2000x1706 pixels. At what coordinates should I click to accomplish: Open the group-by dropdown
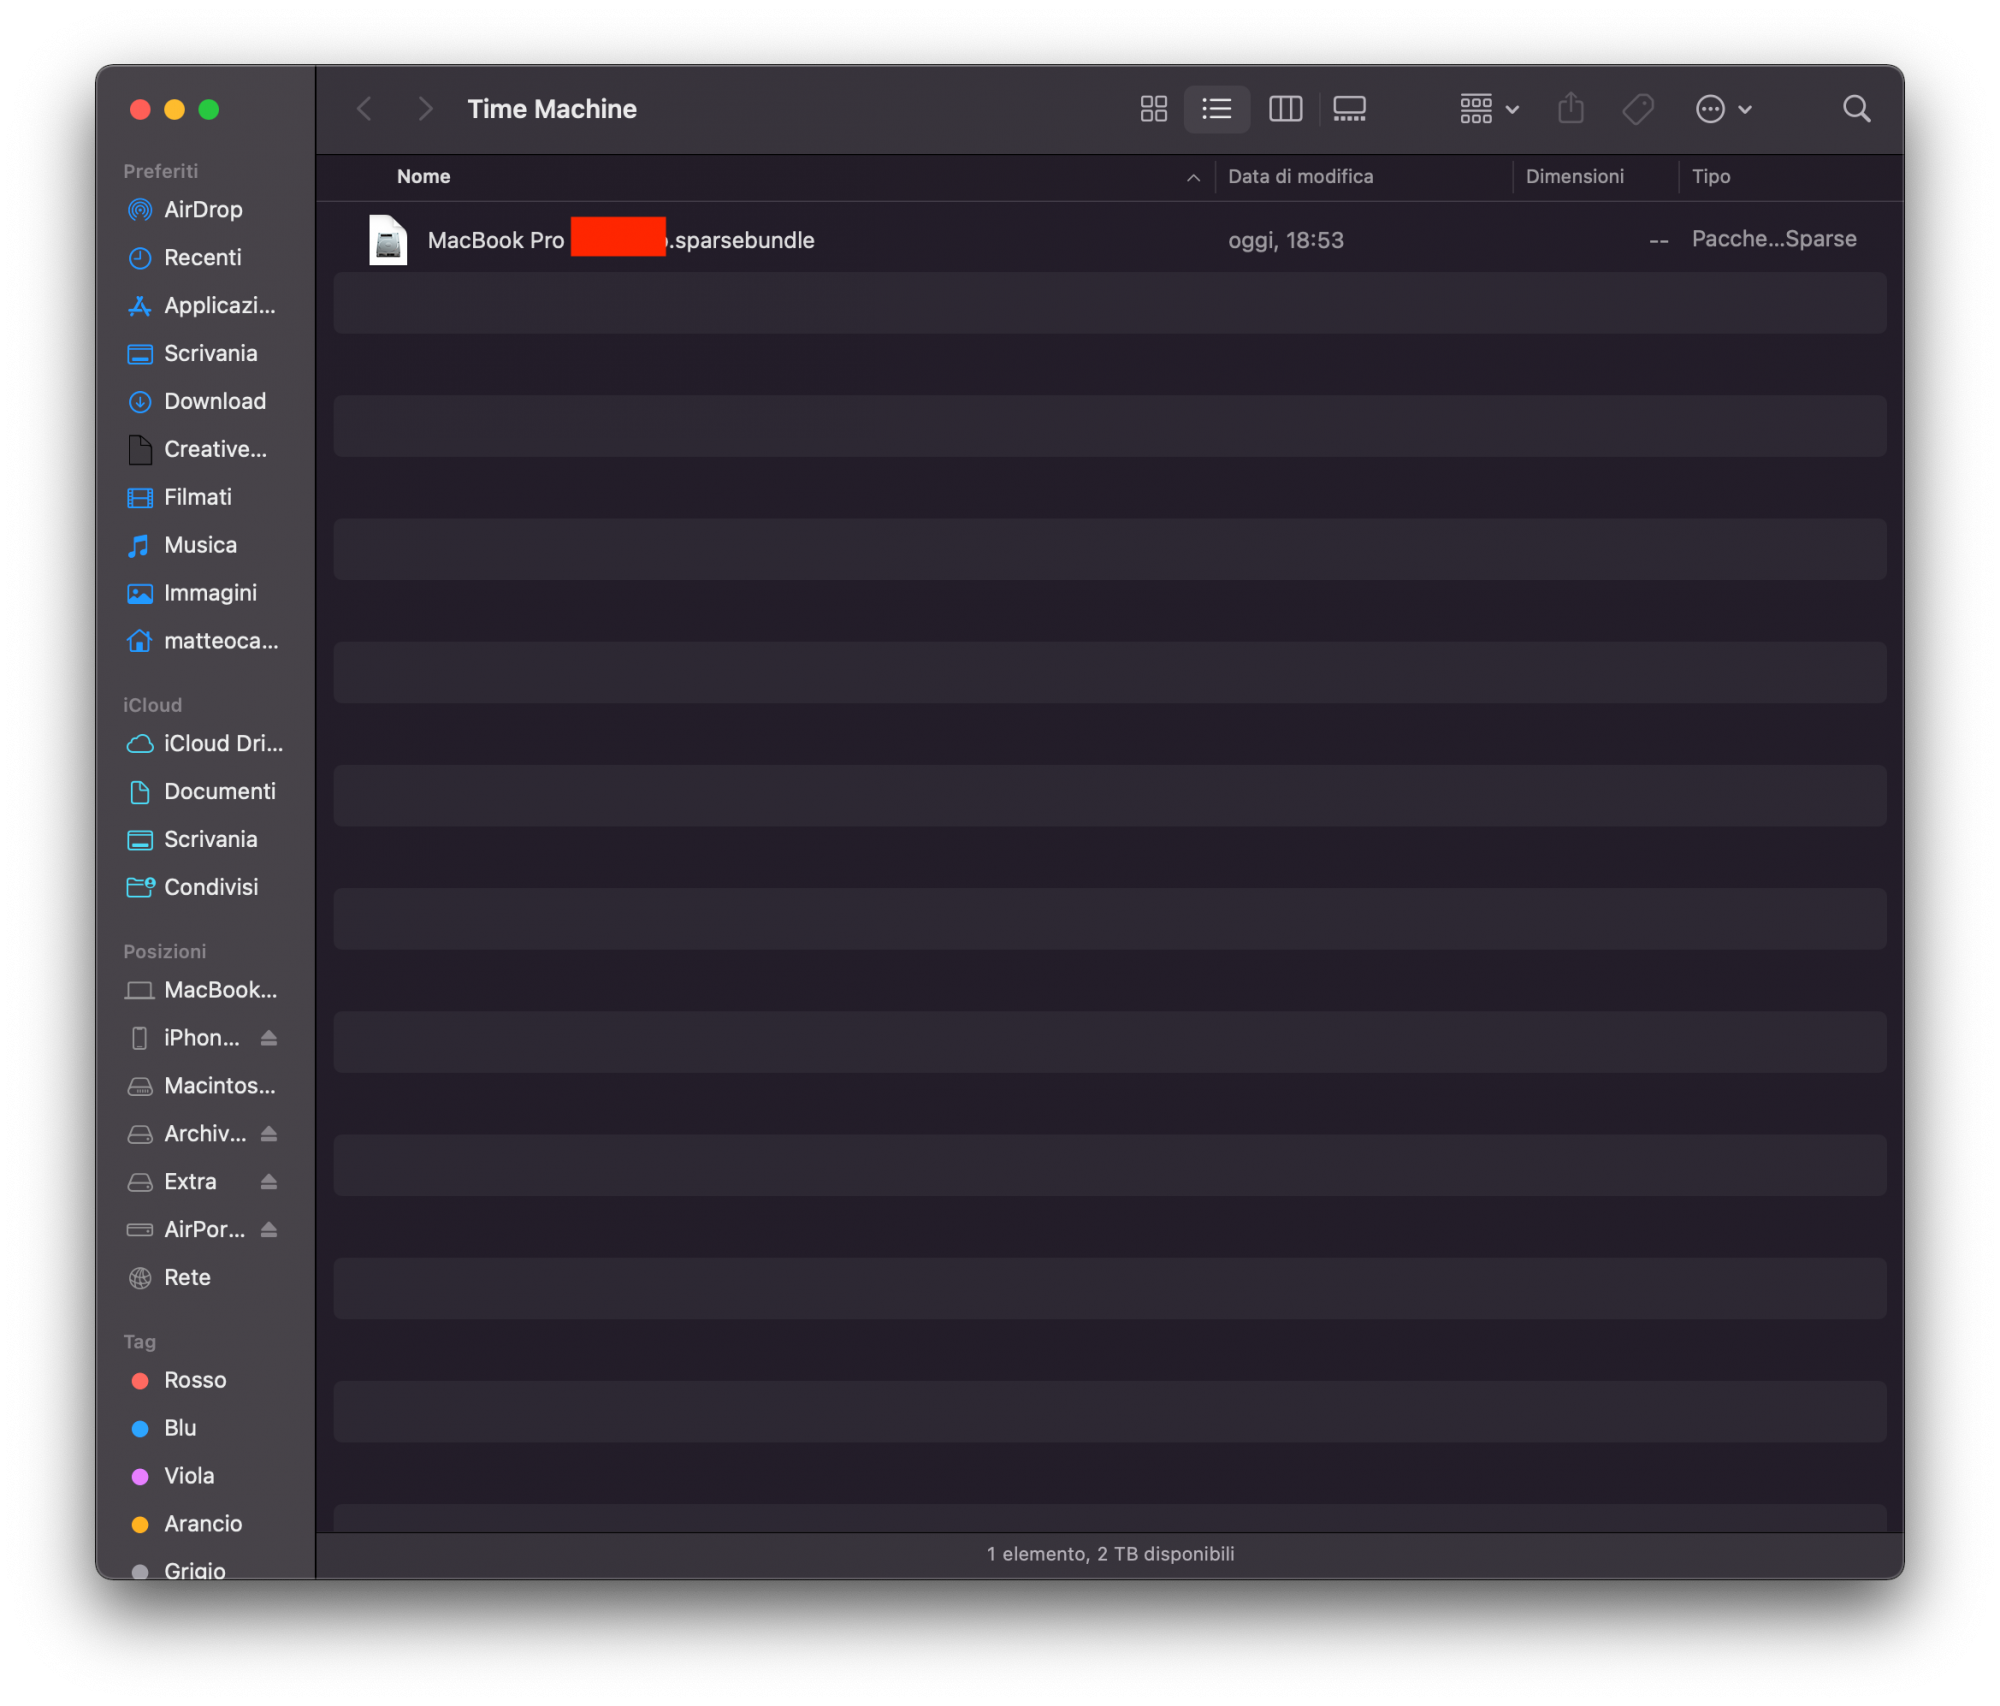click(x=1488, y=109)
